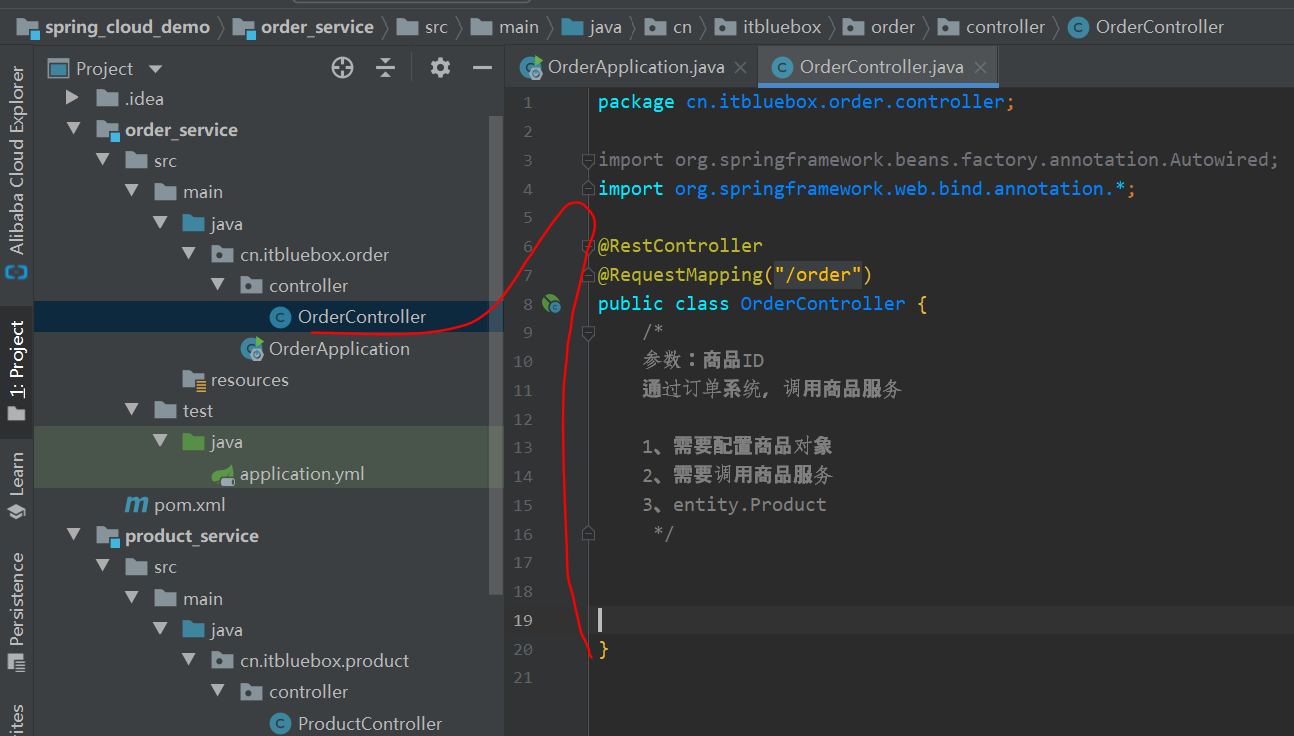
Task: Fold the import block at line 3
Action: pos(588,160)
